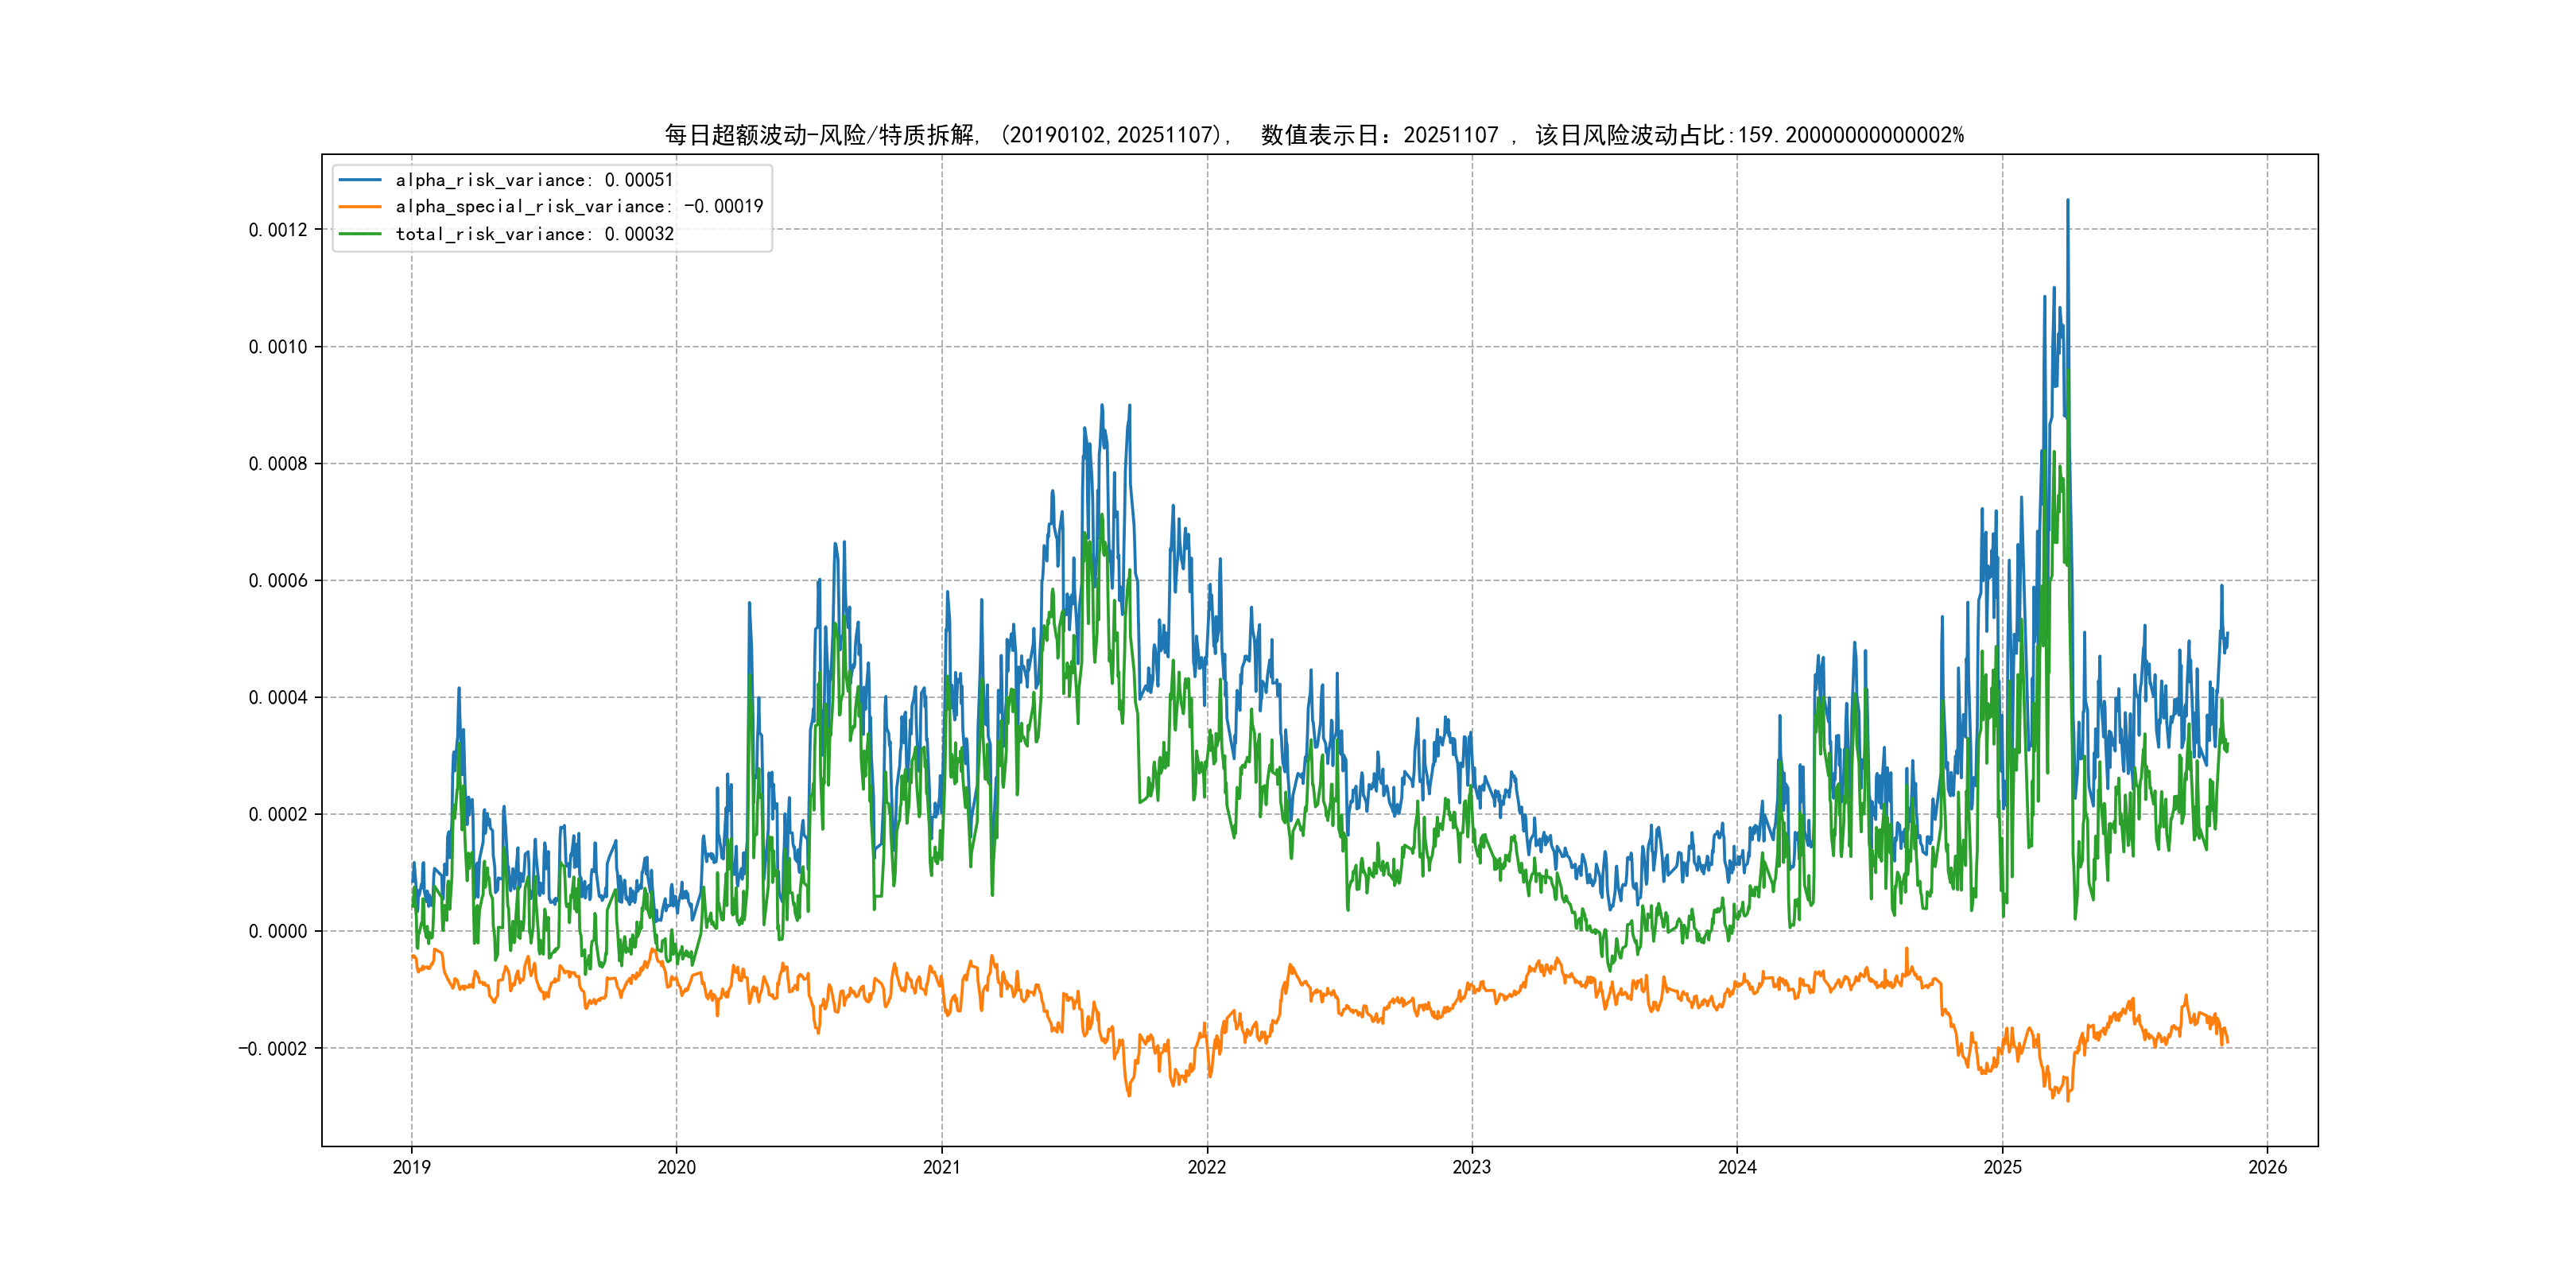The width and height of the screenshot is (2576, 1288).
Task: Click the 0.0012 y-axis tick label
Action: click(278, 230)
